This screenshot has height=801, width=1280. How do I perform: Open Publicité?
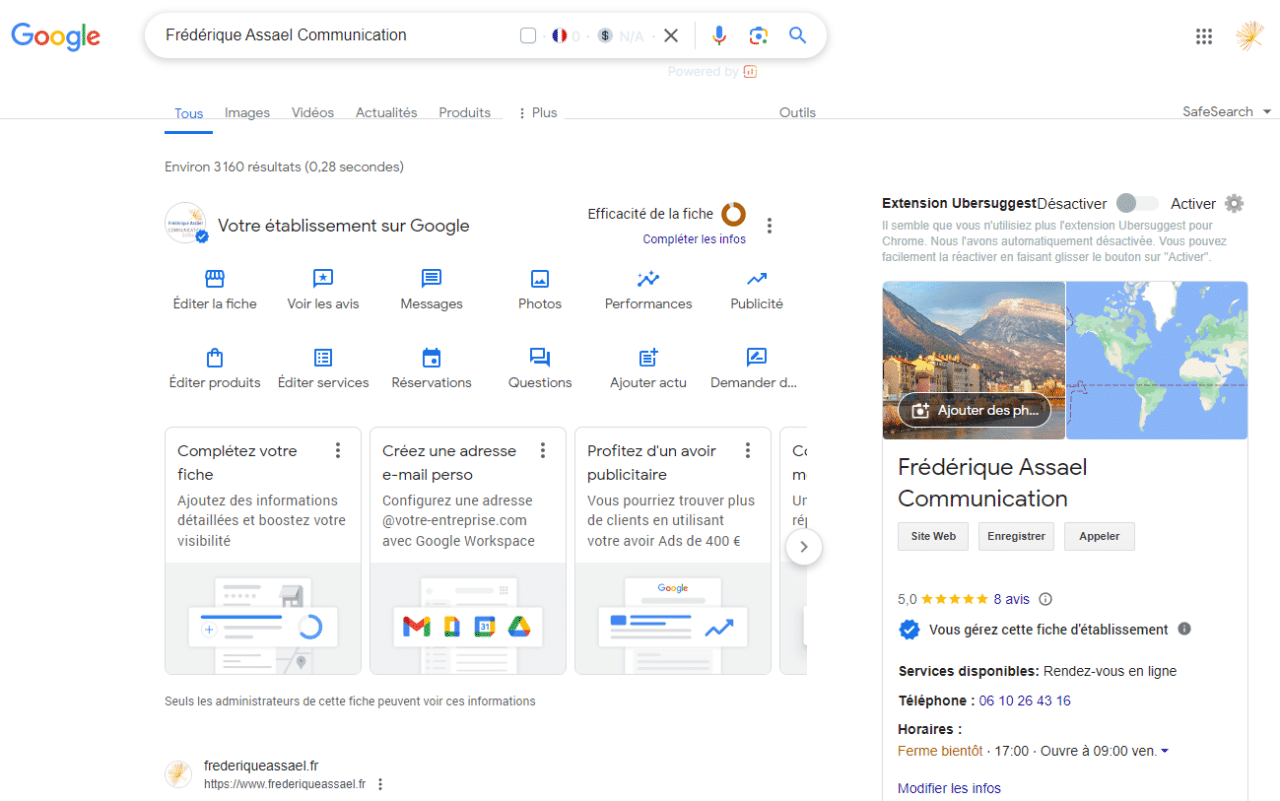(757, 290)
